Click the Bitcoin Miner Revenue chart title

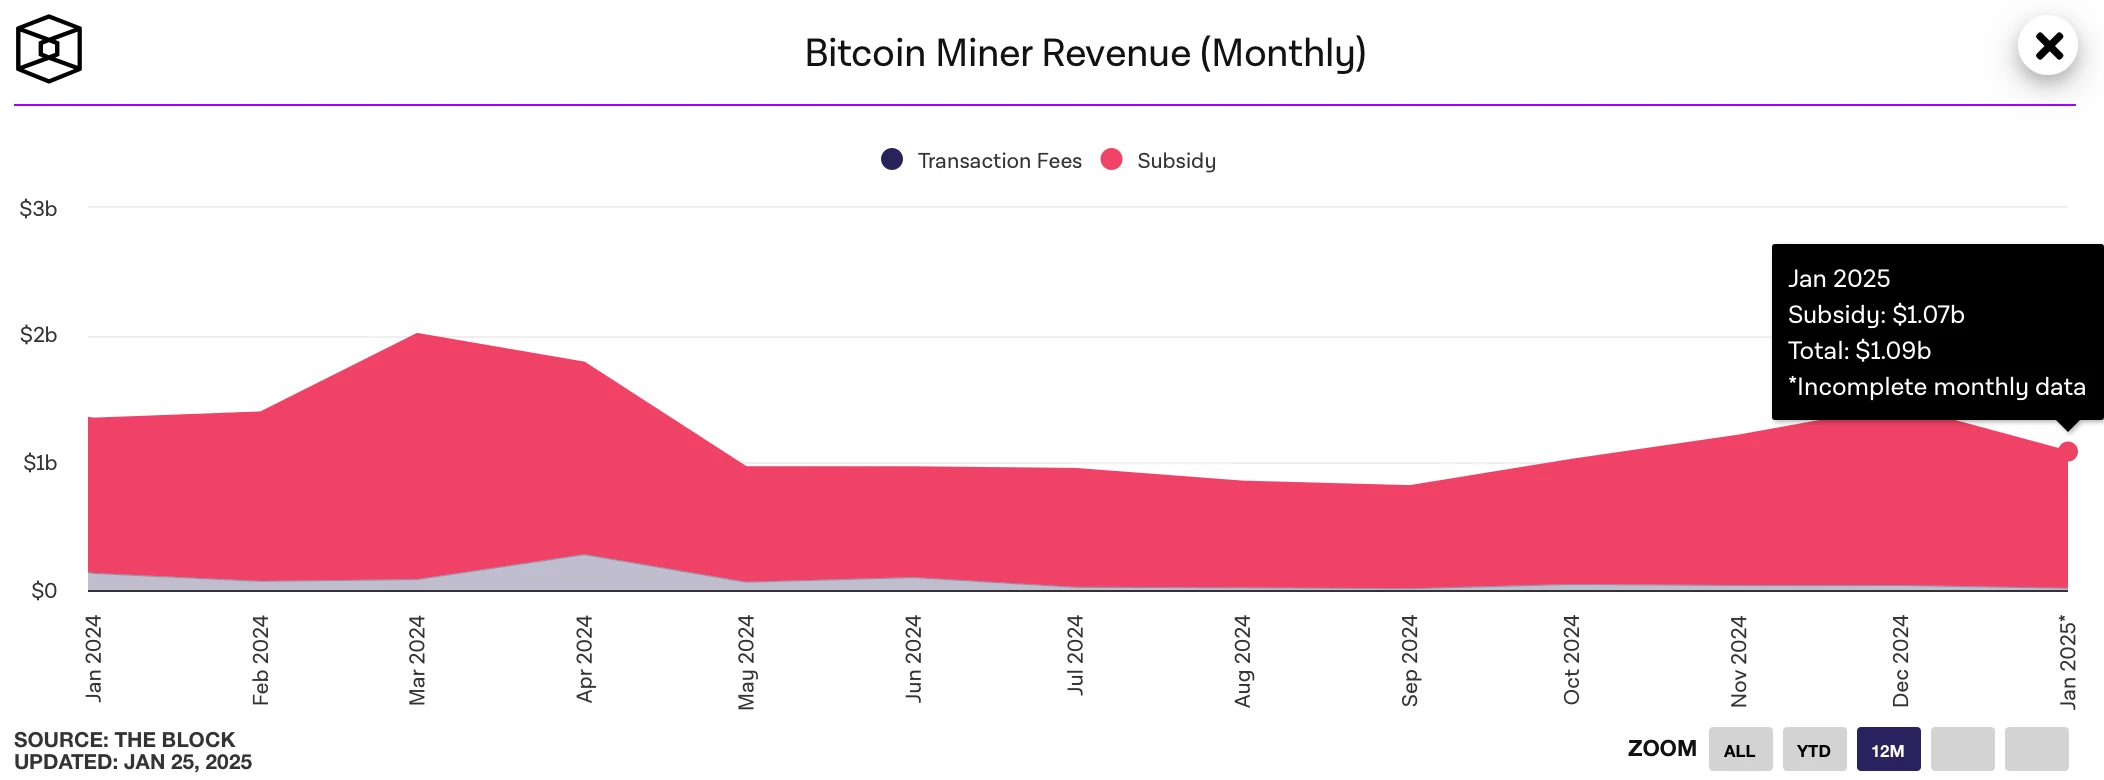coord(1085,53)
